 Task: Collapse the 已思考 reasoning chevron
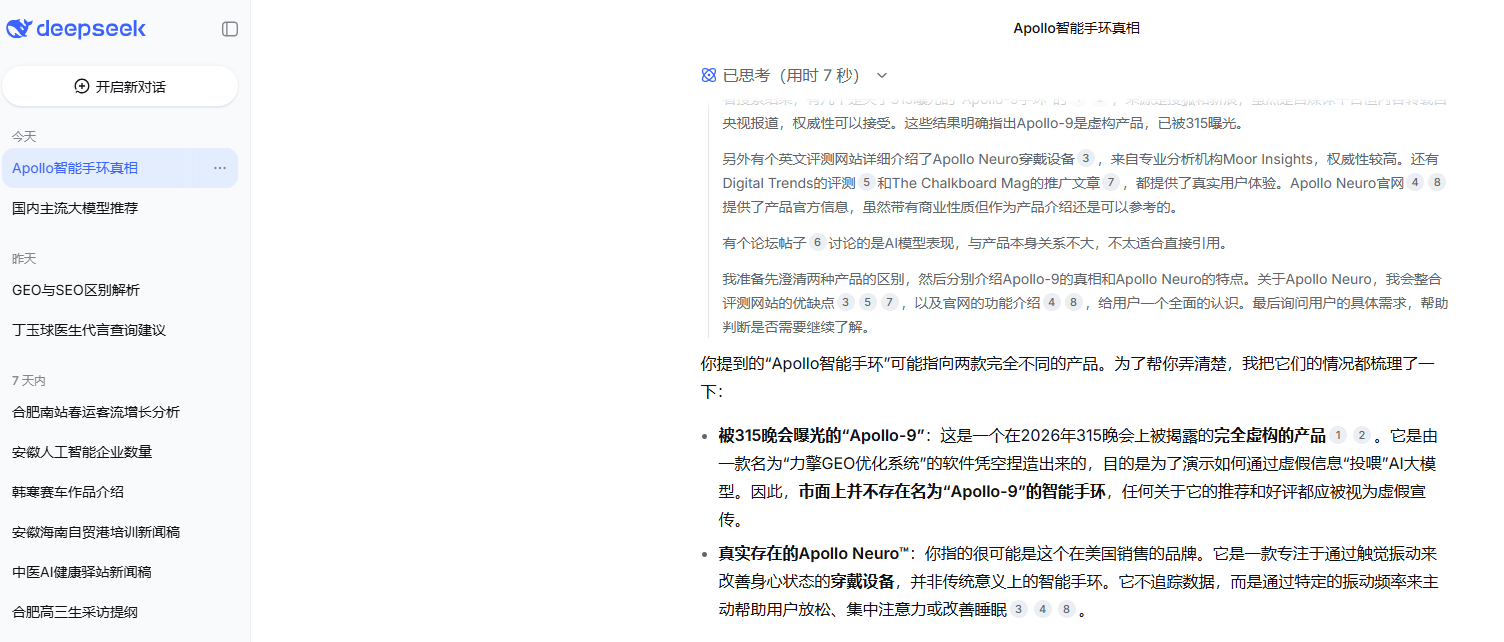[882, 75]
